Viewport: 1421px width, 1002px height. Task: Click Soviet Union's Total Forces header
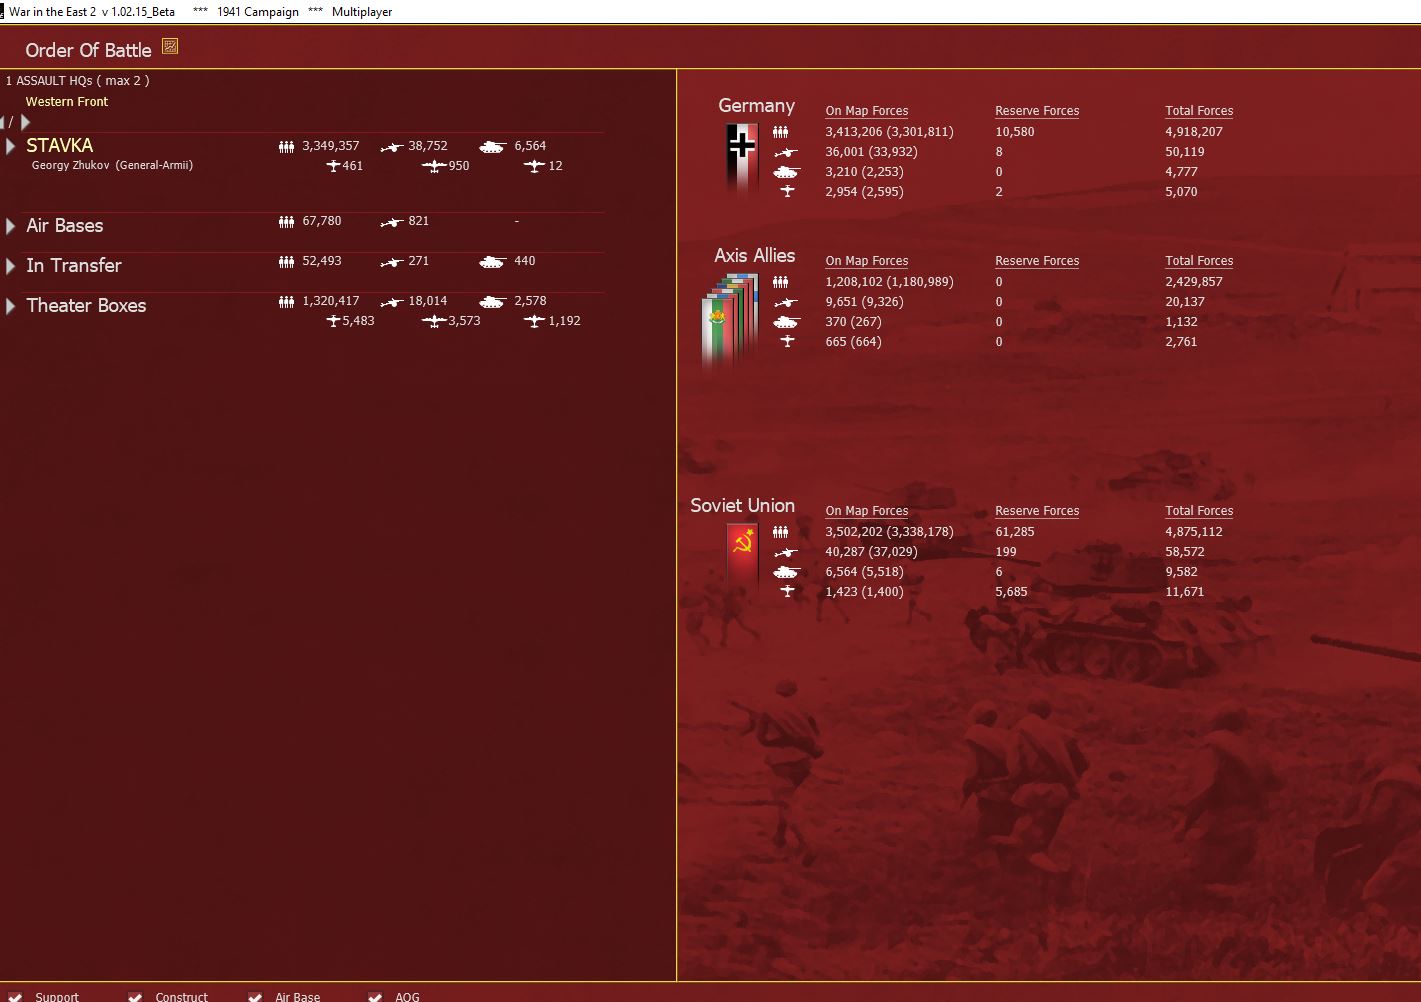(1199, 511)
